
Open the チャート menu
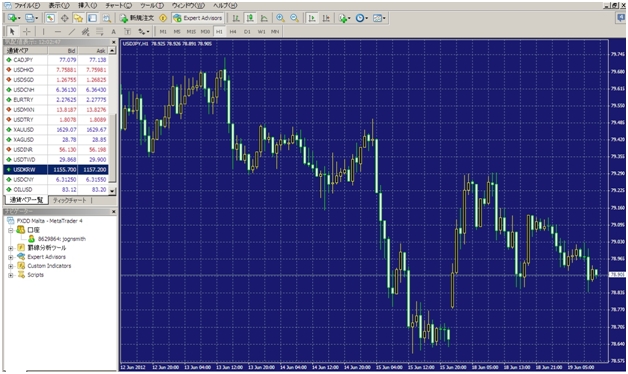(119, 6)
